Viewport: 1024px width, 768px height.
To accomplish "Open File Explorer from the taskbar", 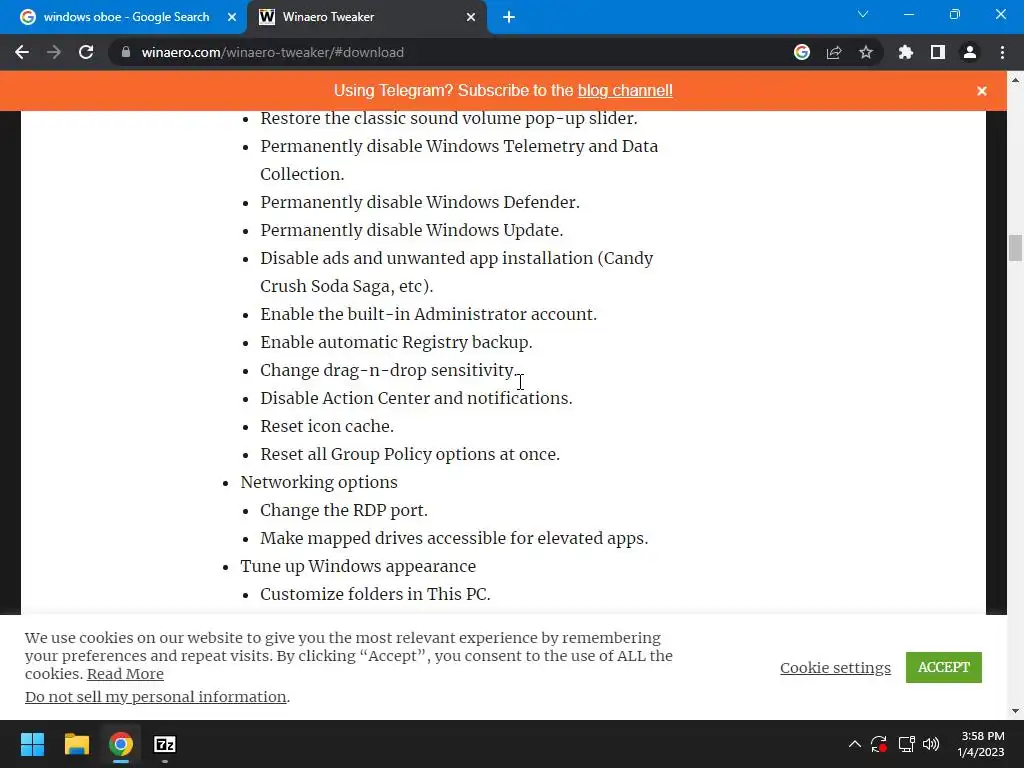I will [x=76, y=744].
